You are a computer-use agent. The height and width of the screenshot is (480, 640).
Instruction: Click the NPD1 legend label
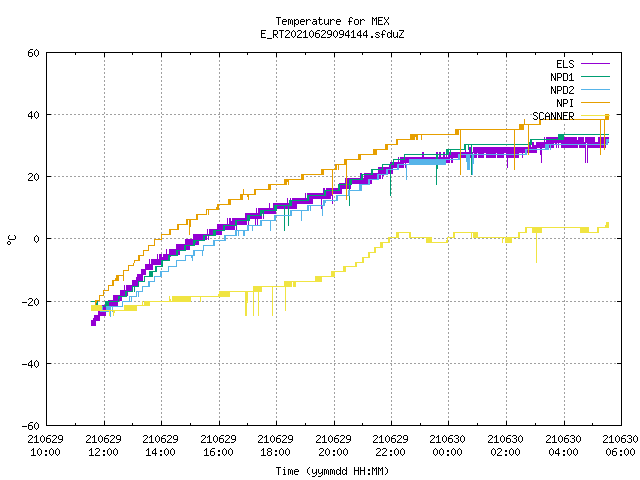(562, 77)
